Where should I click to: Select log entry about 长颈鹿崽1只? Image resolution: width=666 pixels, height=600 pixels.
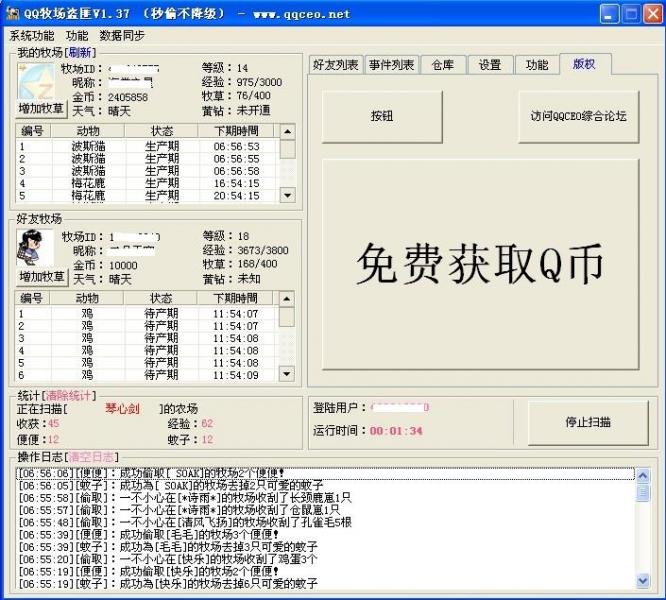[326, 498]
